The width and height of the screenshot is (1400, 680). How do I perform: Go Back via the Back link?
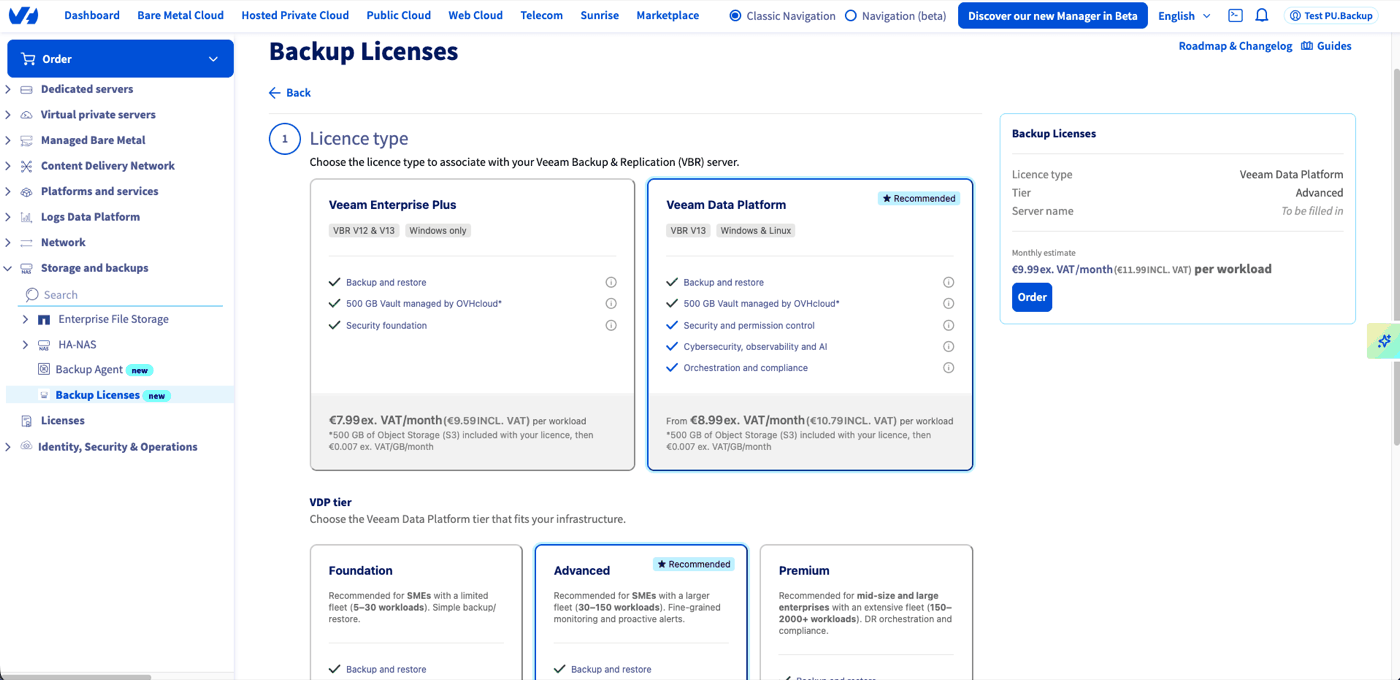[290, 93]
